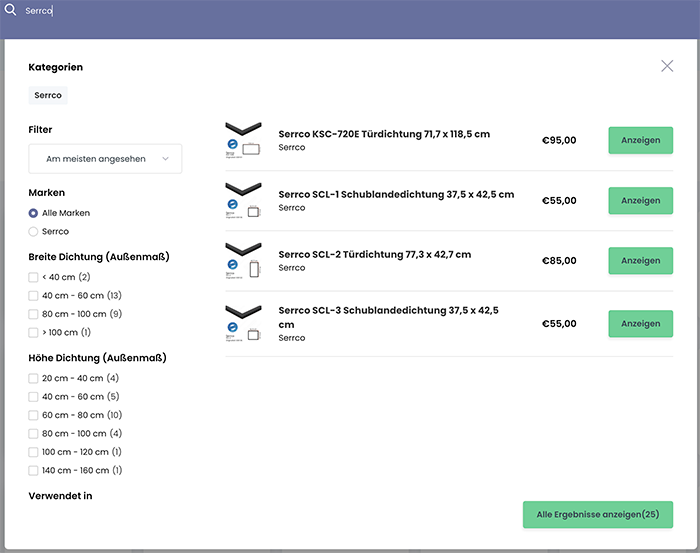Click the 'Verwendet in' filter heading
700x553 pixels.
tap(60, 496)
